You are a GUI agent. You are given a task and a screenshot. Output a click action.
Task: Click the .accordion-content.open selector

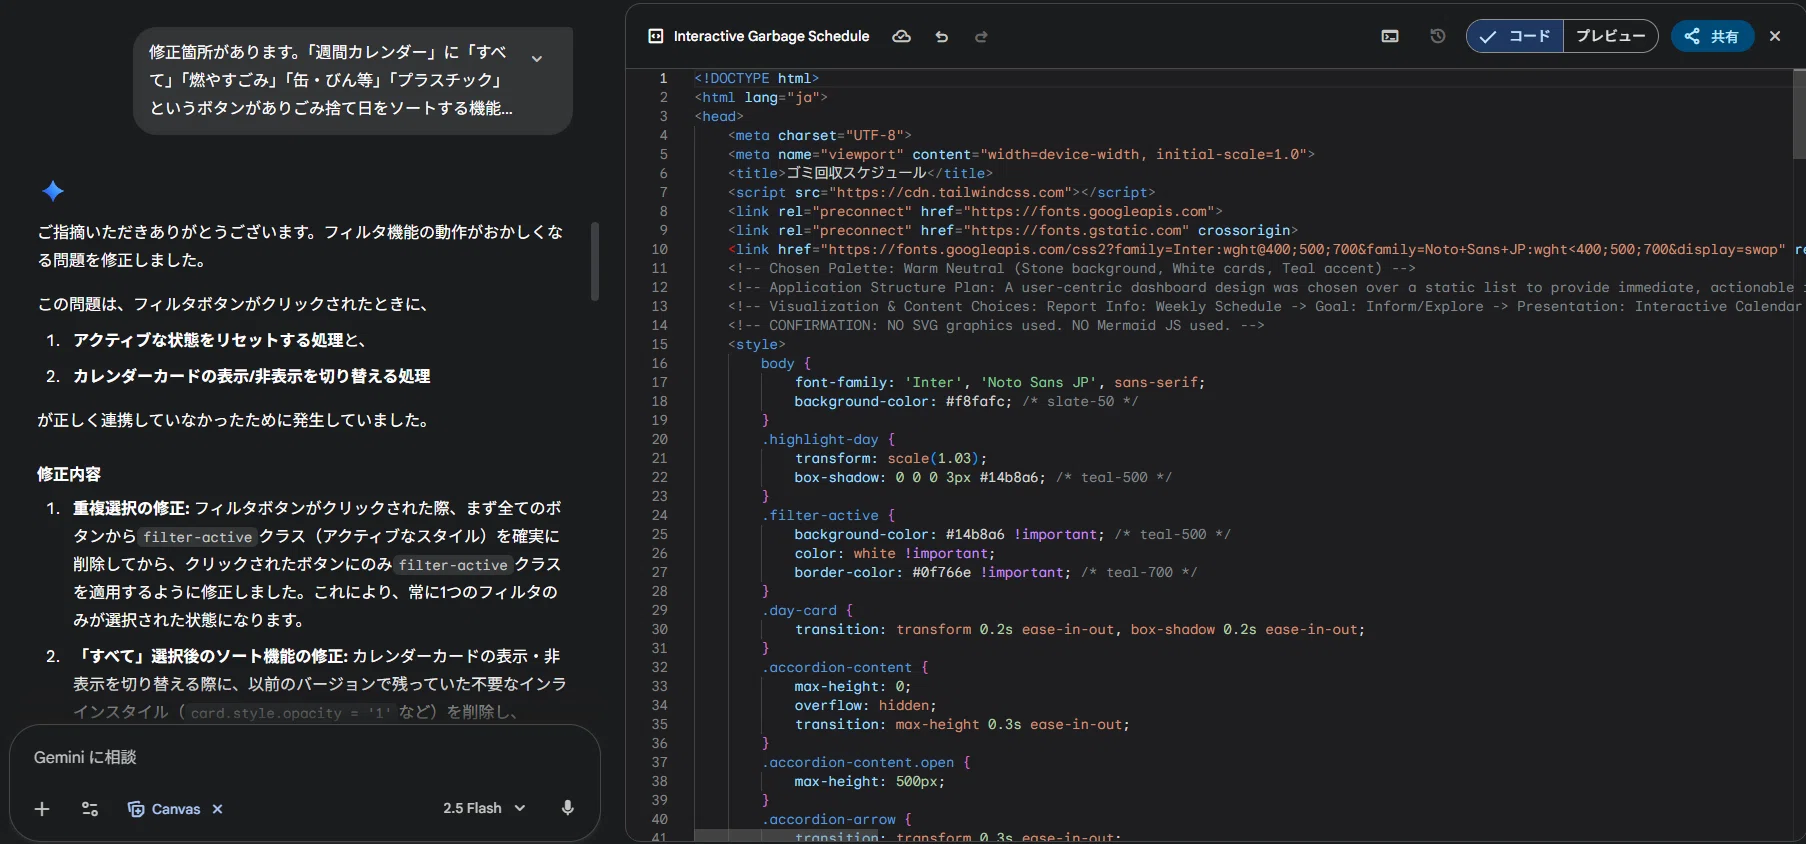pyautogui.click(x=857, y=762)
